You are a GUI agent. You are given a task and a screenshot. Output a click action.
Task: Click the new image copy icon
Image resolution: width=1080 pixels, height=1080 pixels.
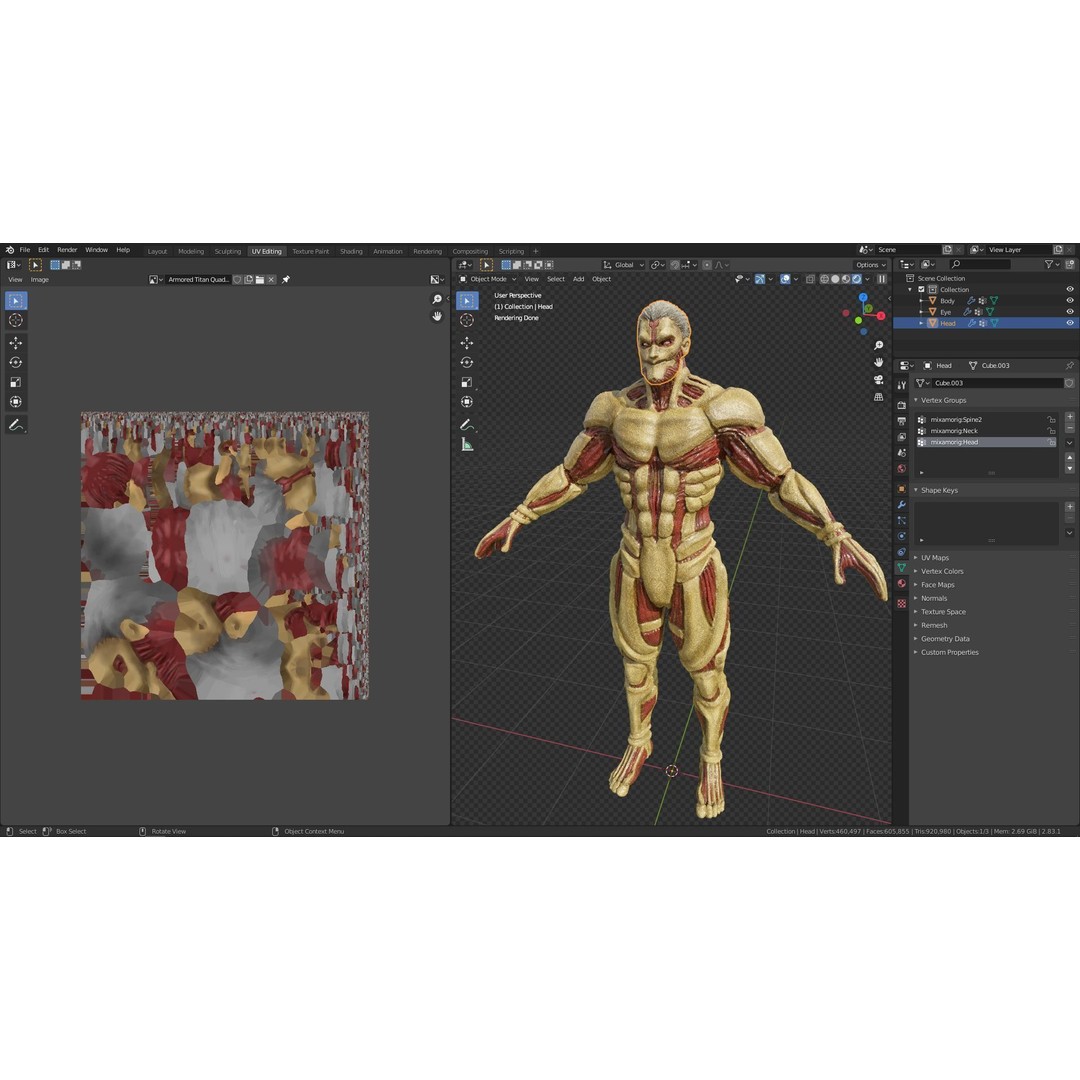[249, 280]
